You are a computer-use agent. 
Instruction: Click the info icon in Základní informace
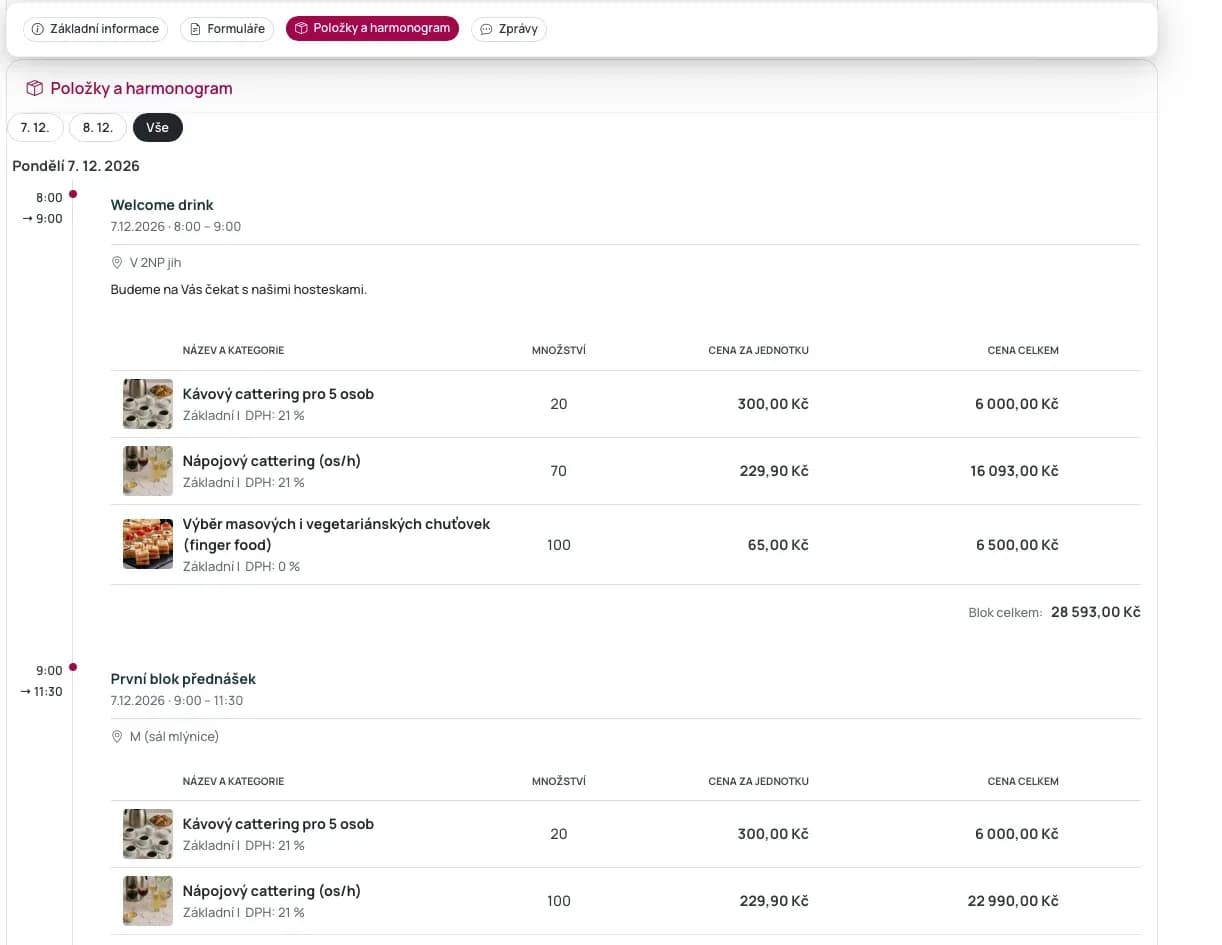pos(38,29)
